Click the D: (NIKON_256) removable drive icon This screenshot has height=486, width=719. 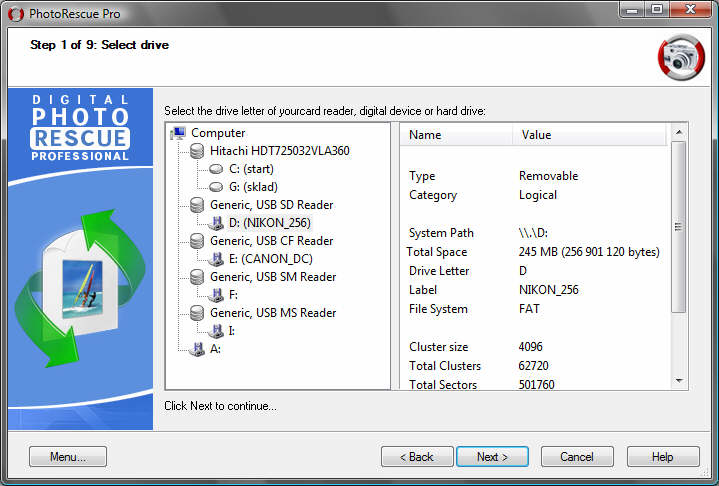[x=216, y=223]
